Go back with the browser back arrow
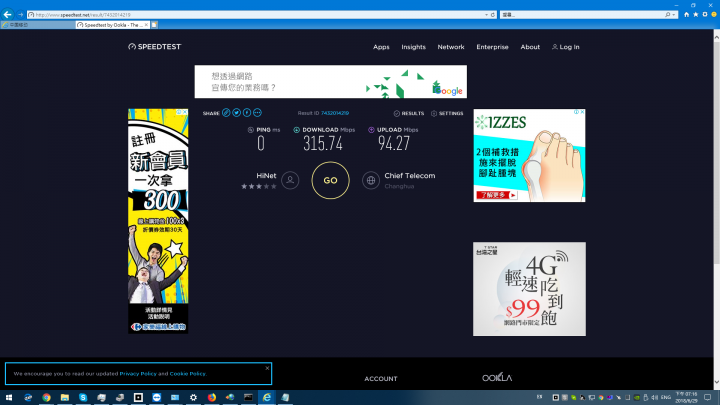 pyautogui.click(x=7, y=15)
